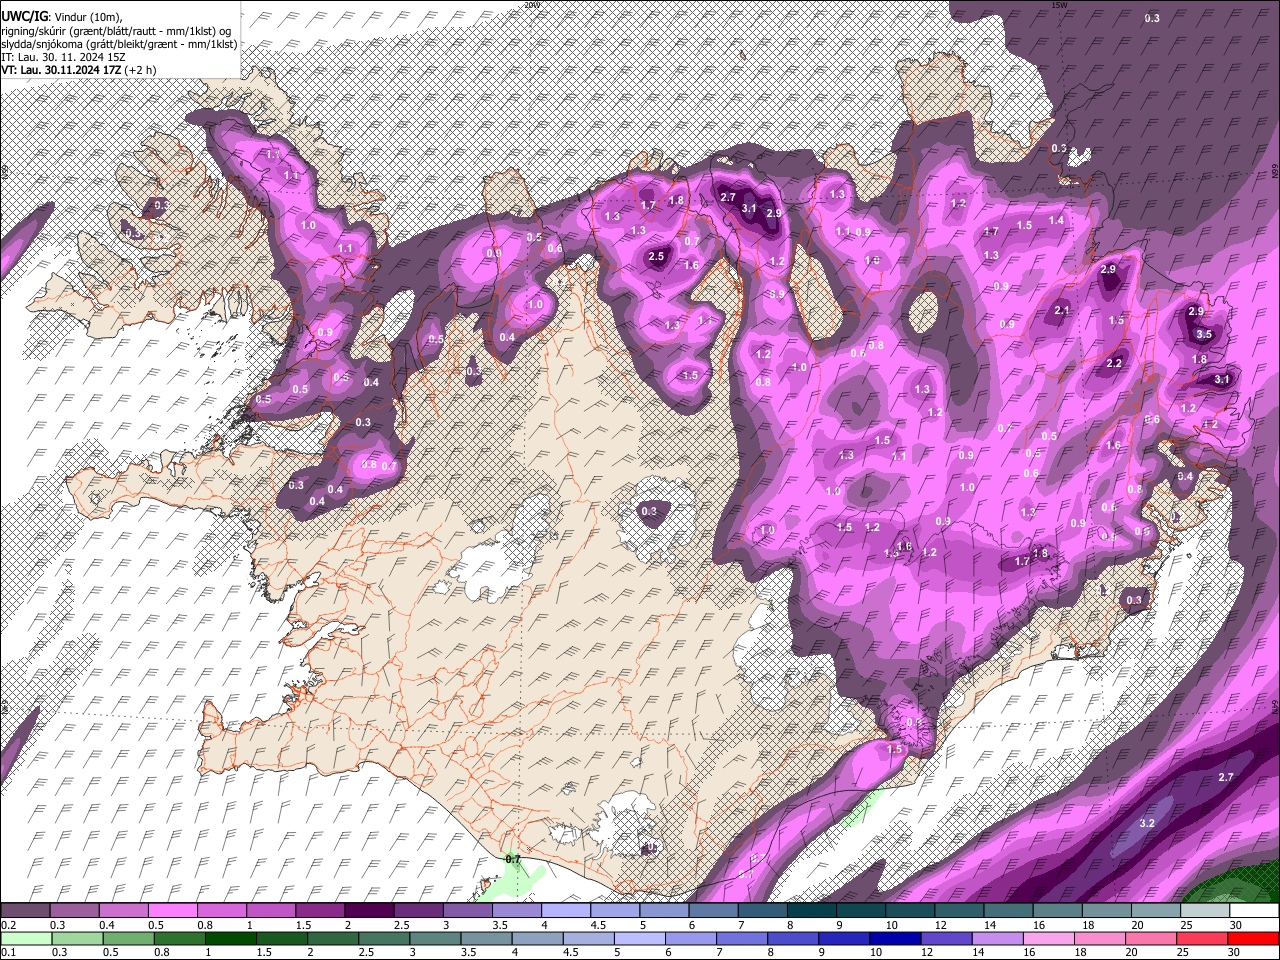The image size is (1280, 960).
Task: Click the 'VT: Lau. 30.11.2024 17Z' valid time
Action: [x=61, y=71]
